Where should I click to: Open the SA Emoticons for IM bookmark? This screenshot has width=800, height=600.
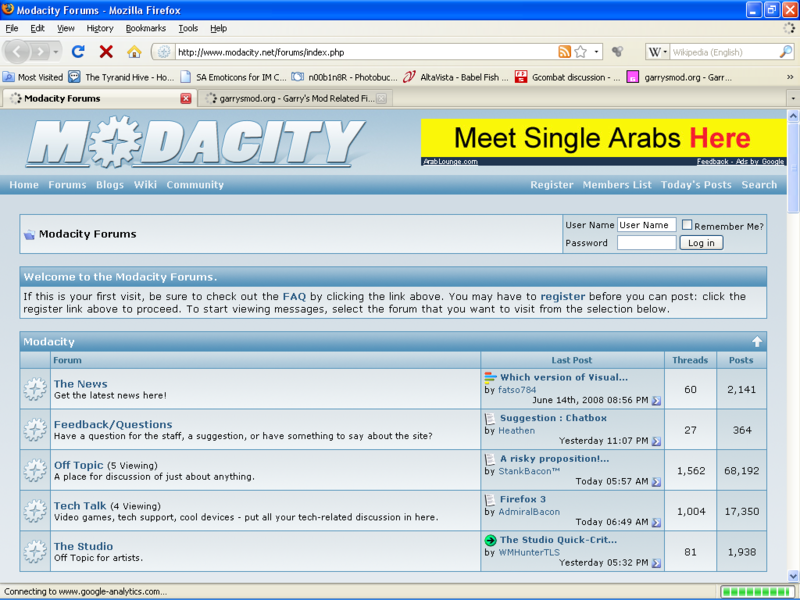234,78
